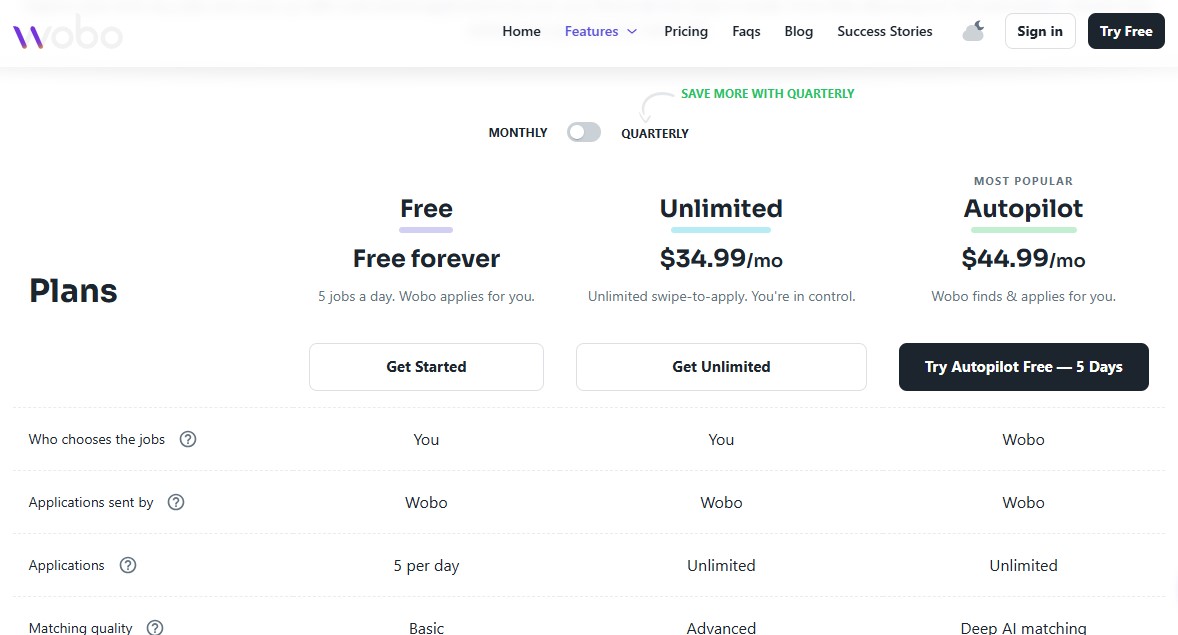Image resolution: width=1178 pixels, height=635 pixels.
Task: Click the QUARTERLY label
Action: point(654,133)
